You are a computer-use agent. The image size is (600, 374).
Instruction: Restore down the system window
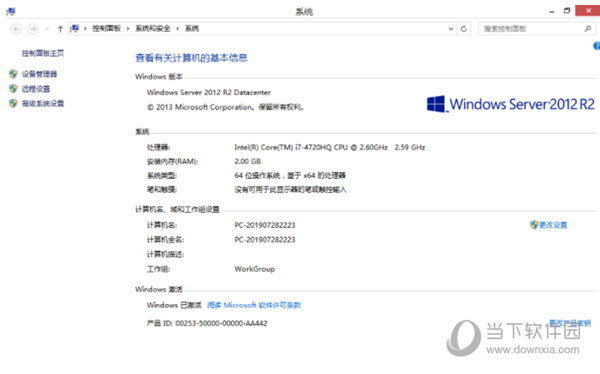pyautogui.click(x=567, y=11)
